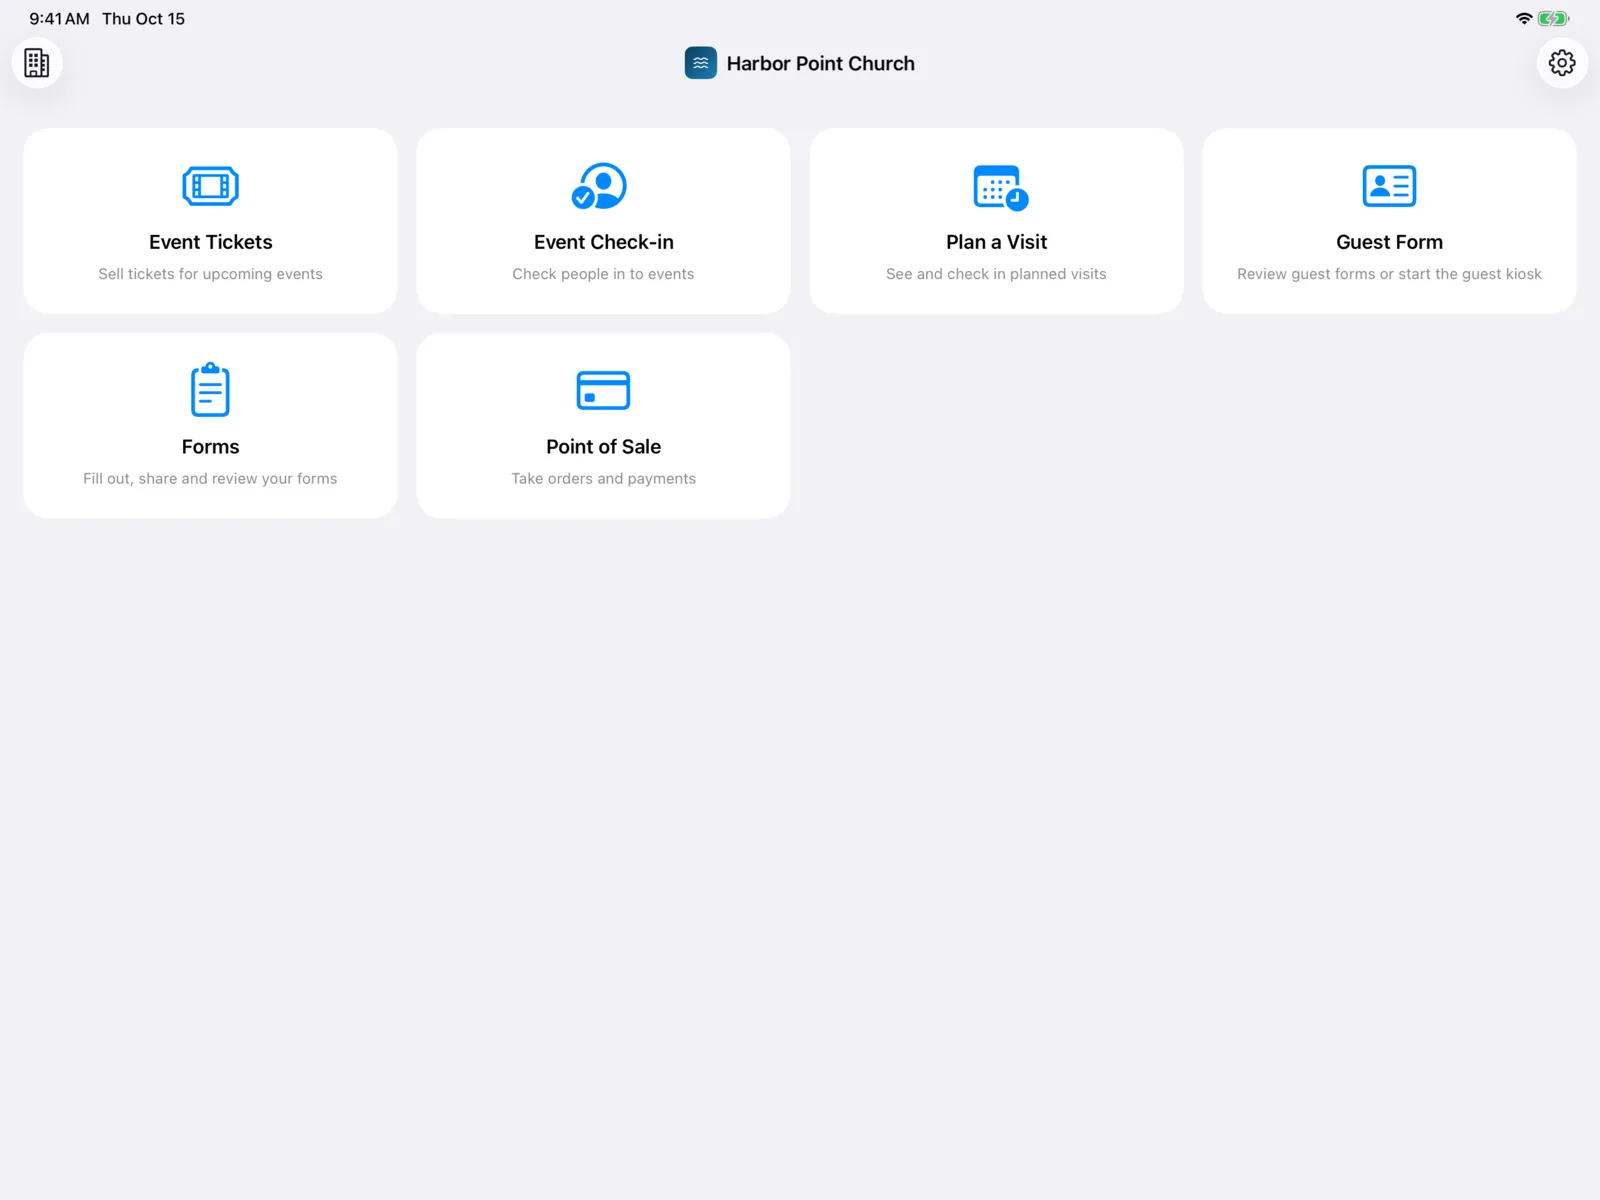The image size is (1600, 1200).
Task: Click 'Check people in to events' text
Action: tap(603, 274)
